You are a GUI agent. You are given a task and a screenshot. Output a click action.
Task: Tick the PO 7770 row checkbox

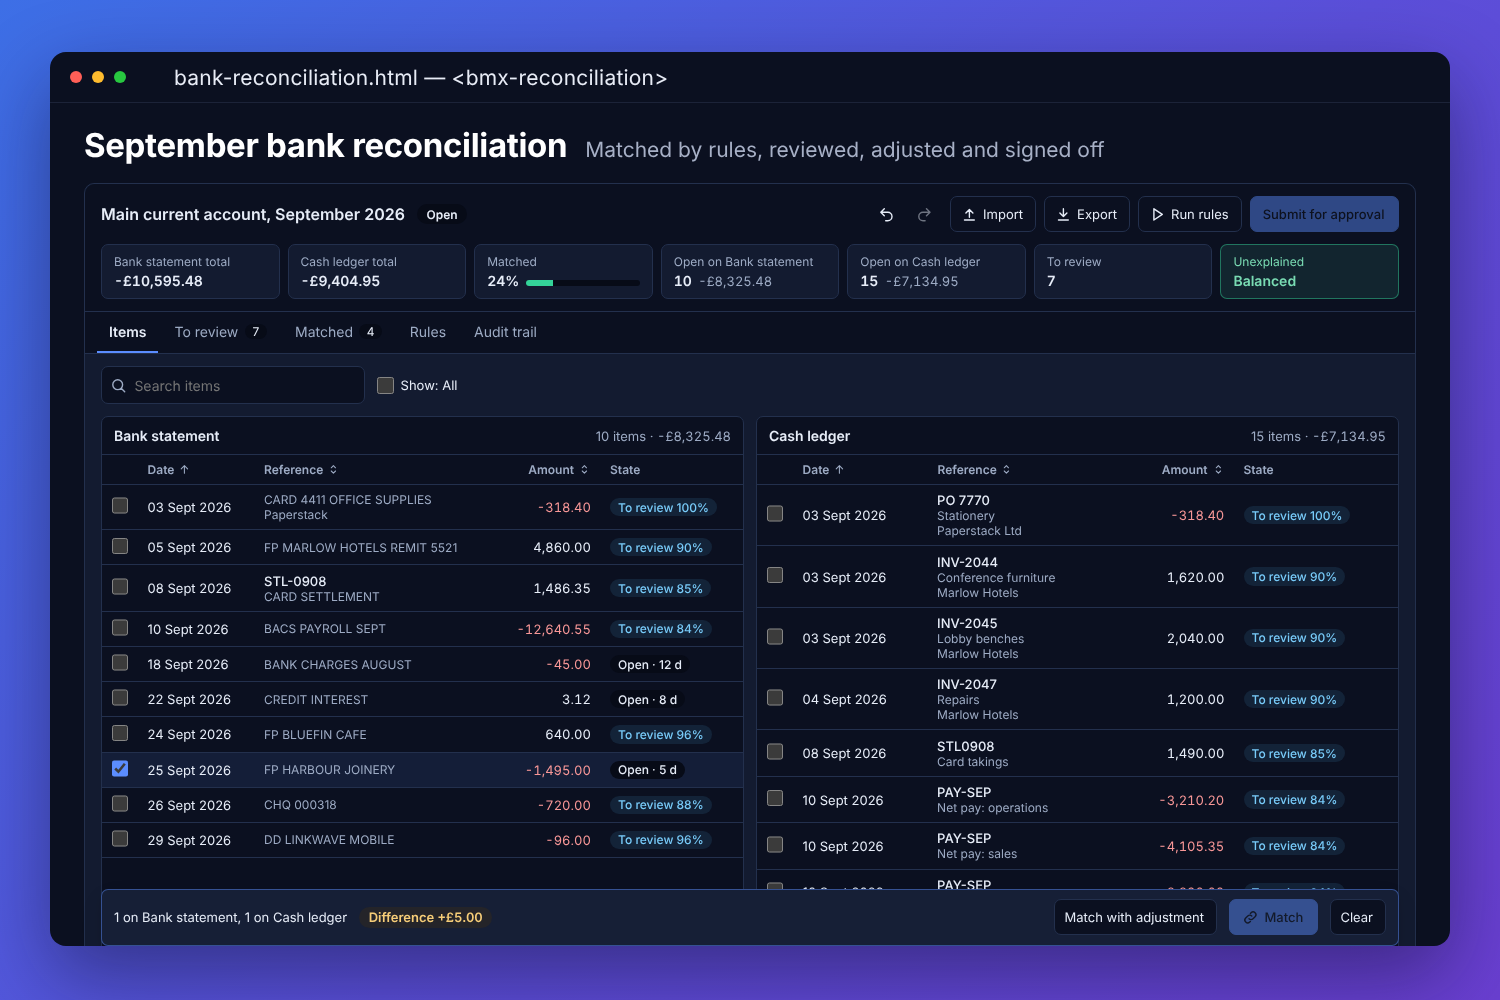(x=775, y=514)
